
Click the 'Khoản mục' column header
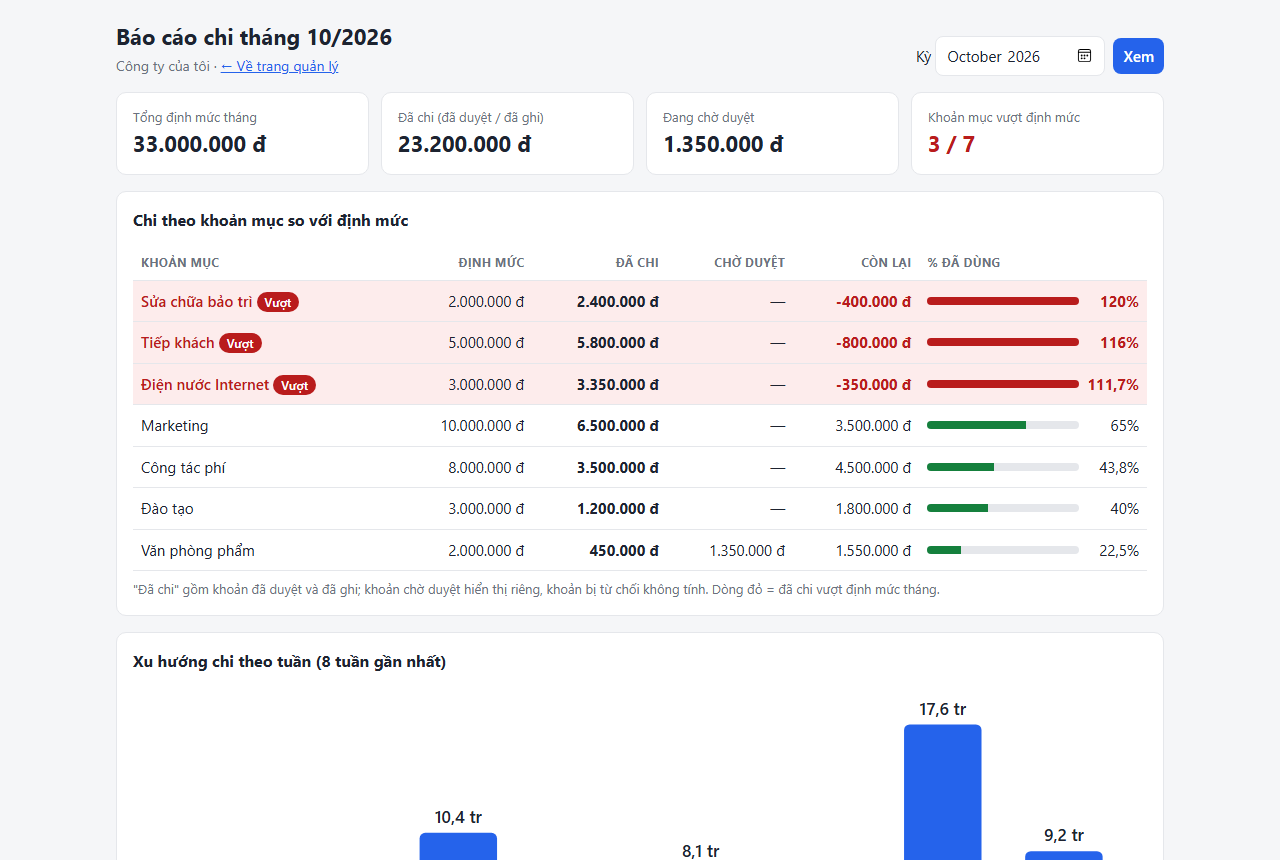[180, 263]
